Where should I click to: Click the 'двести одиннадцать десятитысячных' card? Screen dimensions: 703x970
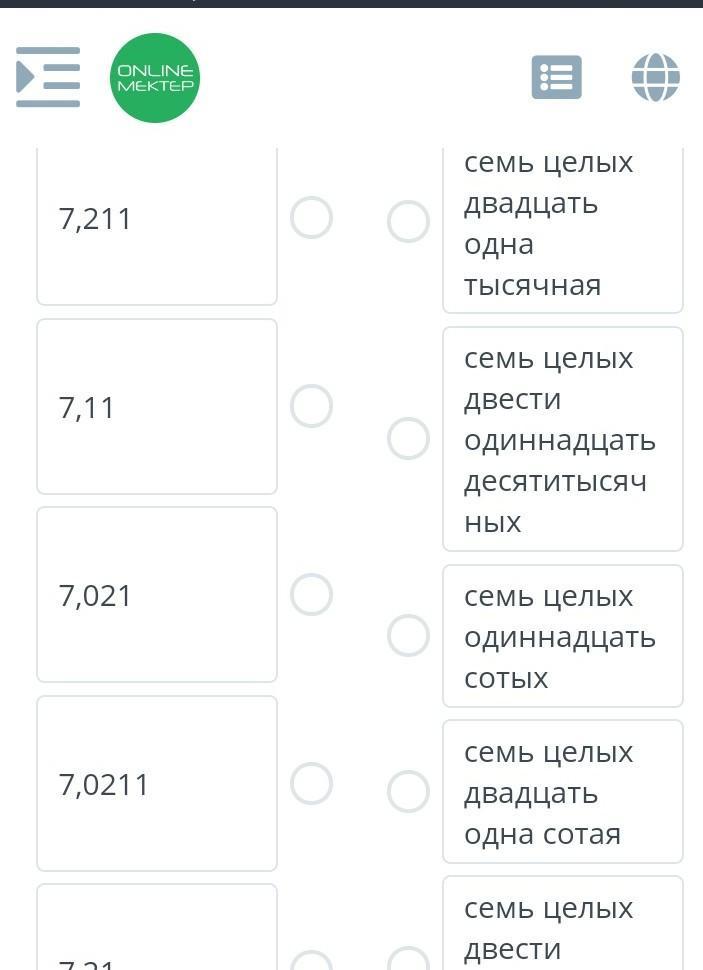pos(563,439)
